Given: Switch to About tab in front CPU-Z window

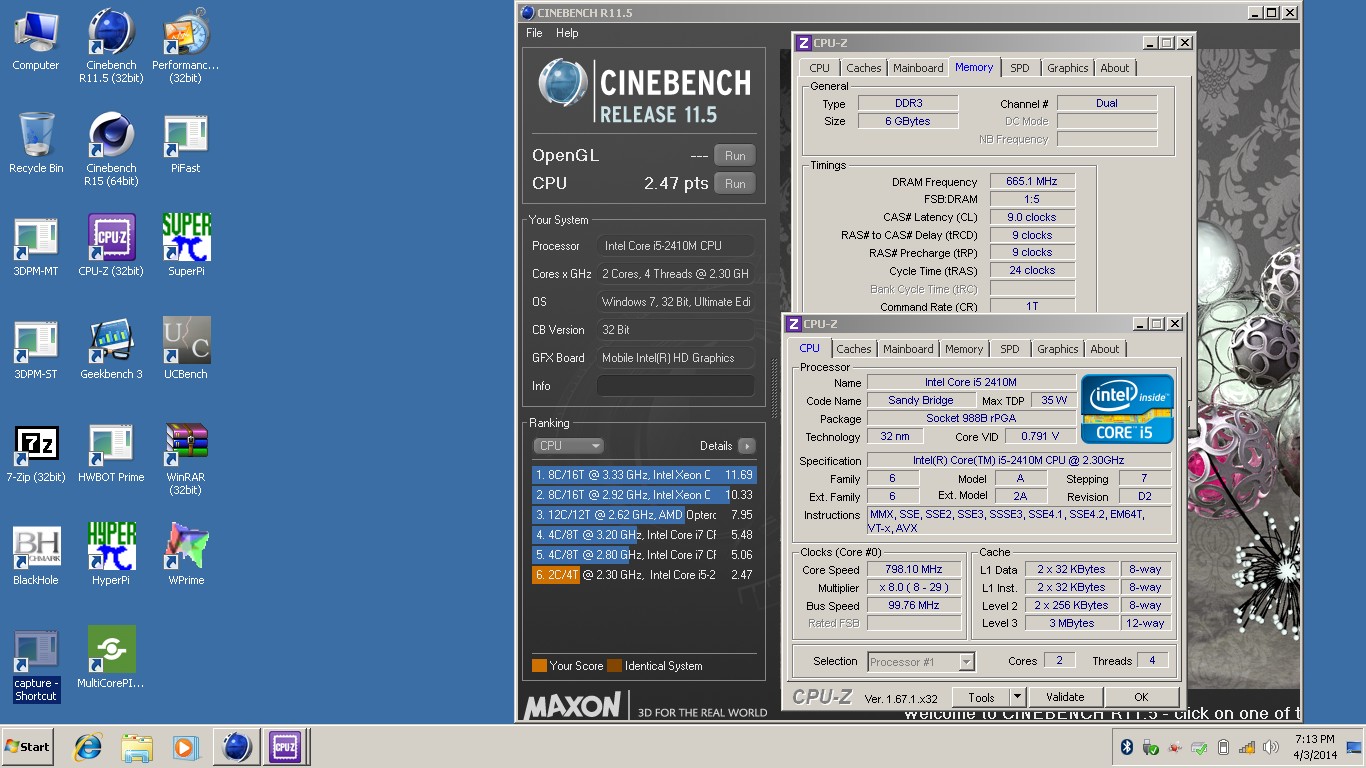Looking at the screenshot, I should click(1105, 349).
